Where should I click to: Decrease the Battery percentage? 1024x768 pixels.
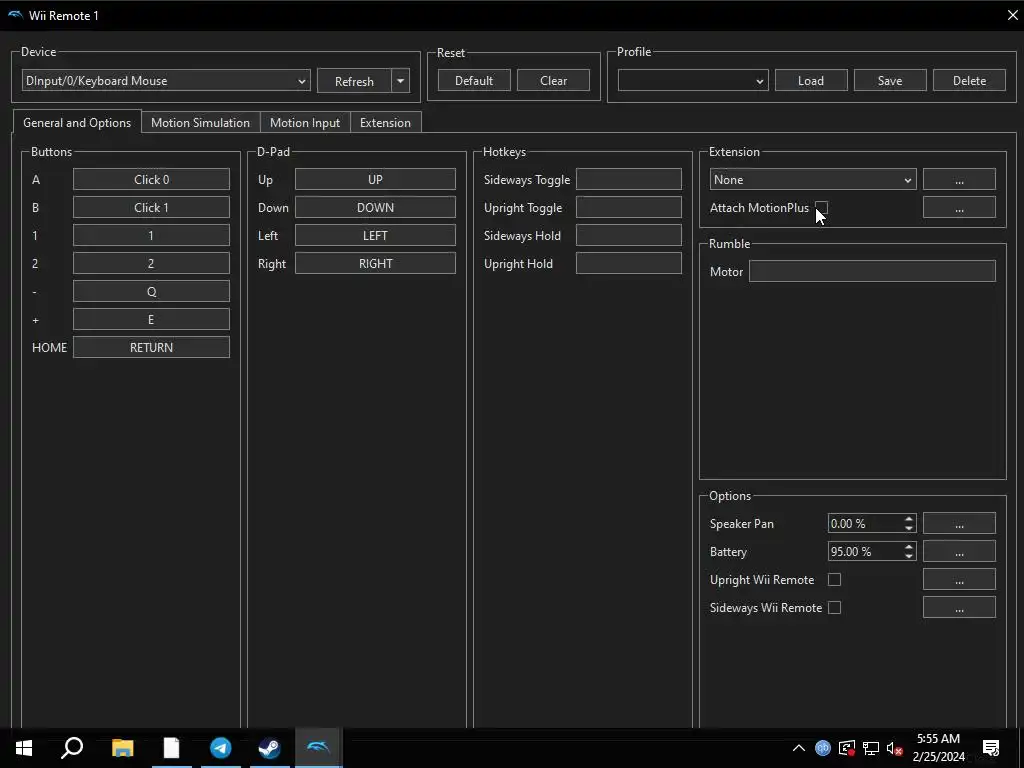[908, 556]
